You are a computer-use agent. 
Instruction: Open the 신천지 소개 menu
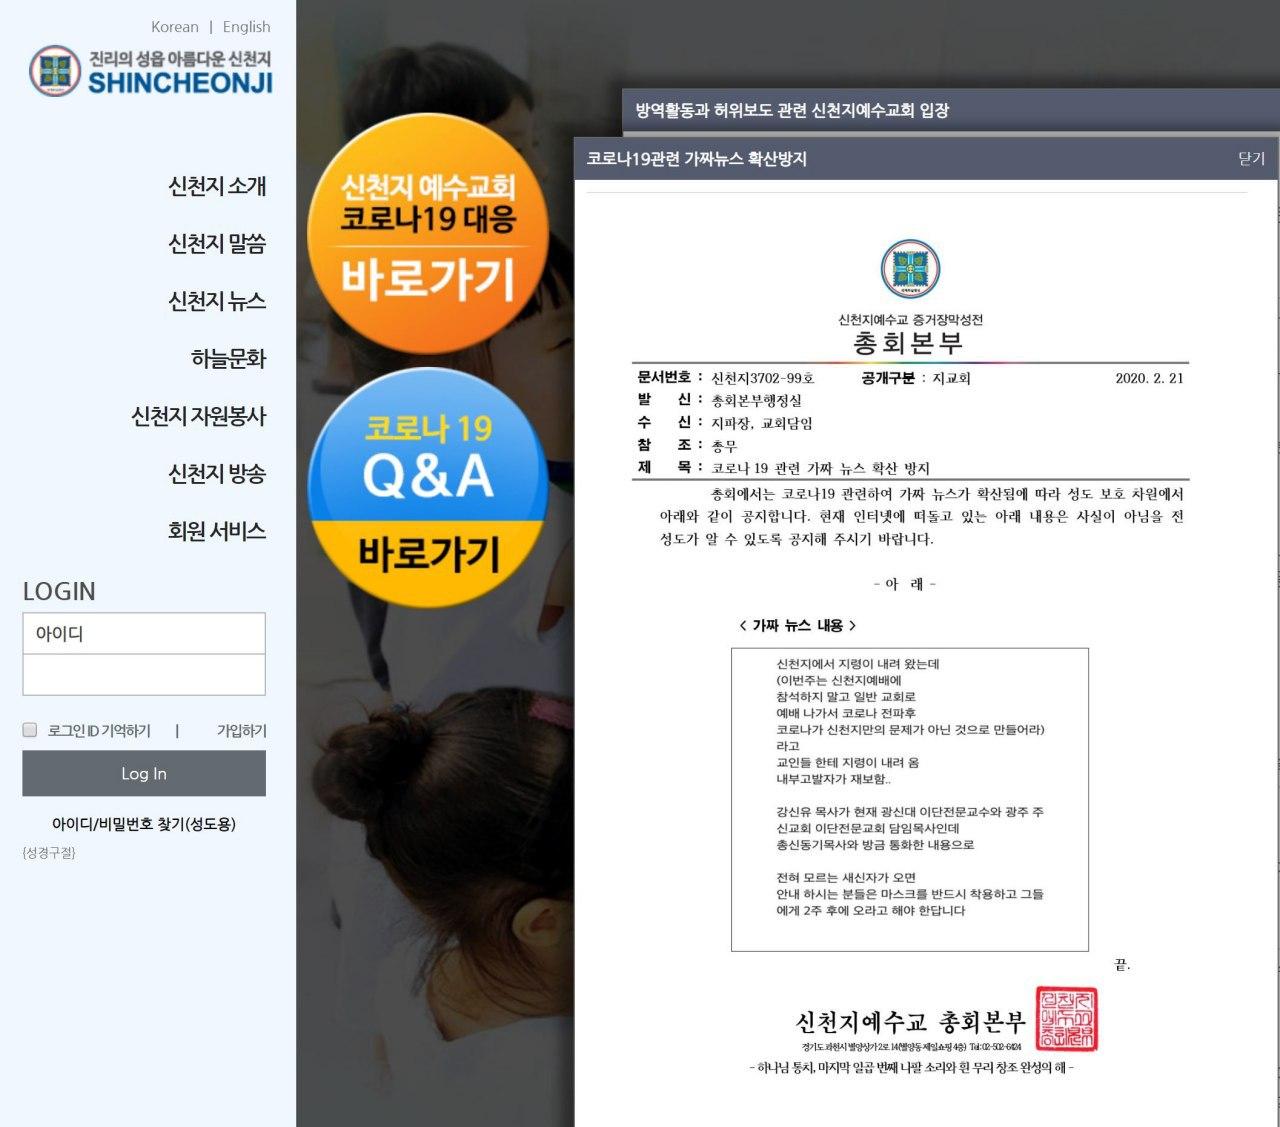tap(217, 186)
